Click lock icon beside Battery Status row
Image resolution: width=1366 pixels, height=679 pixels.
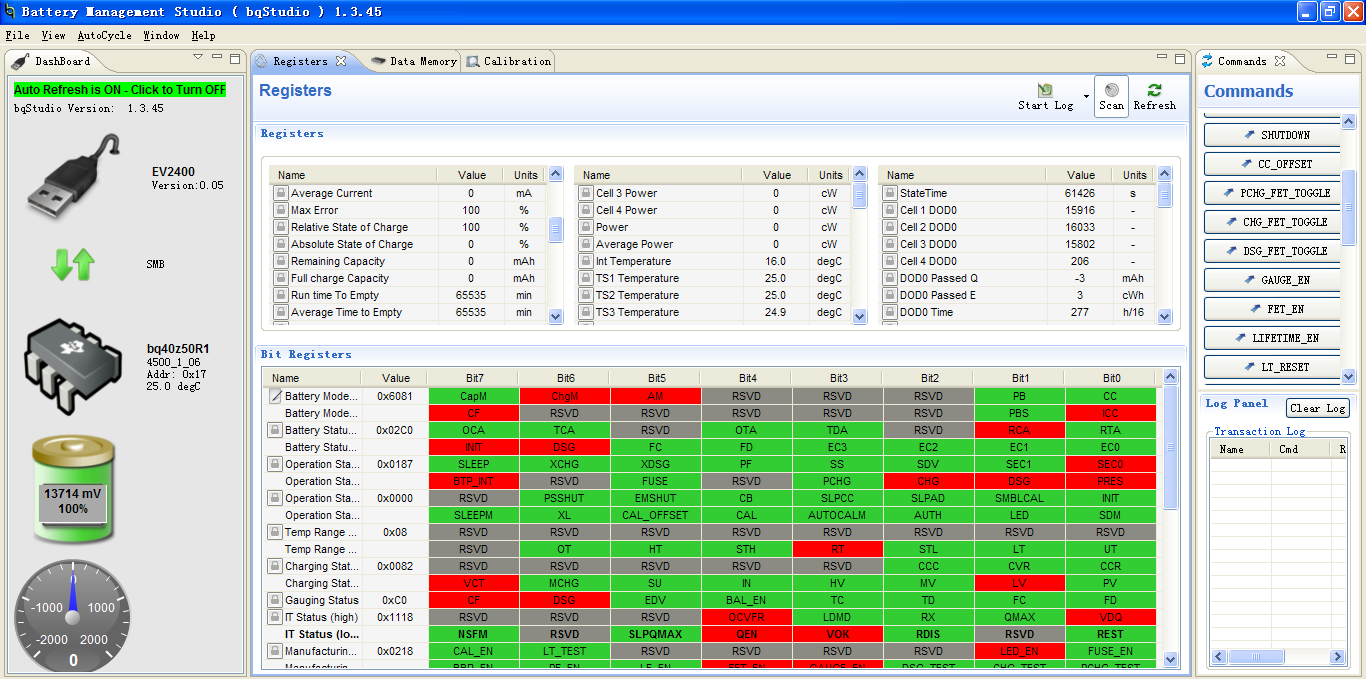tap(275, 430)
